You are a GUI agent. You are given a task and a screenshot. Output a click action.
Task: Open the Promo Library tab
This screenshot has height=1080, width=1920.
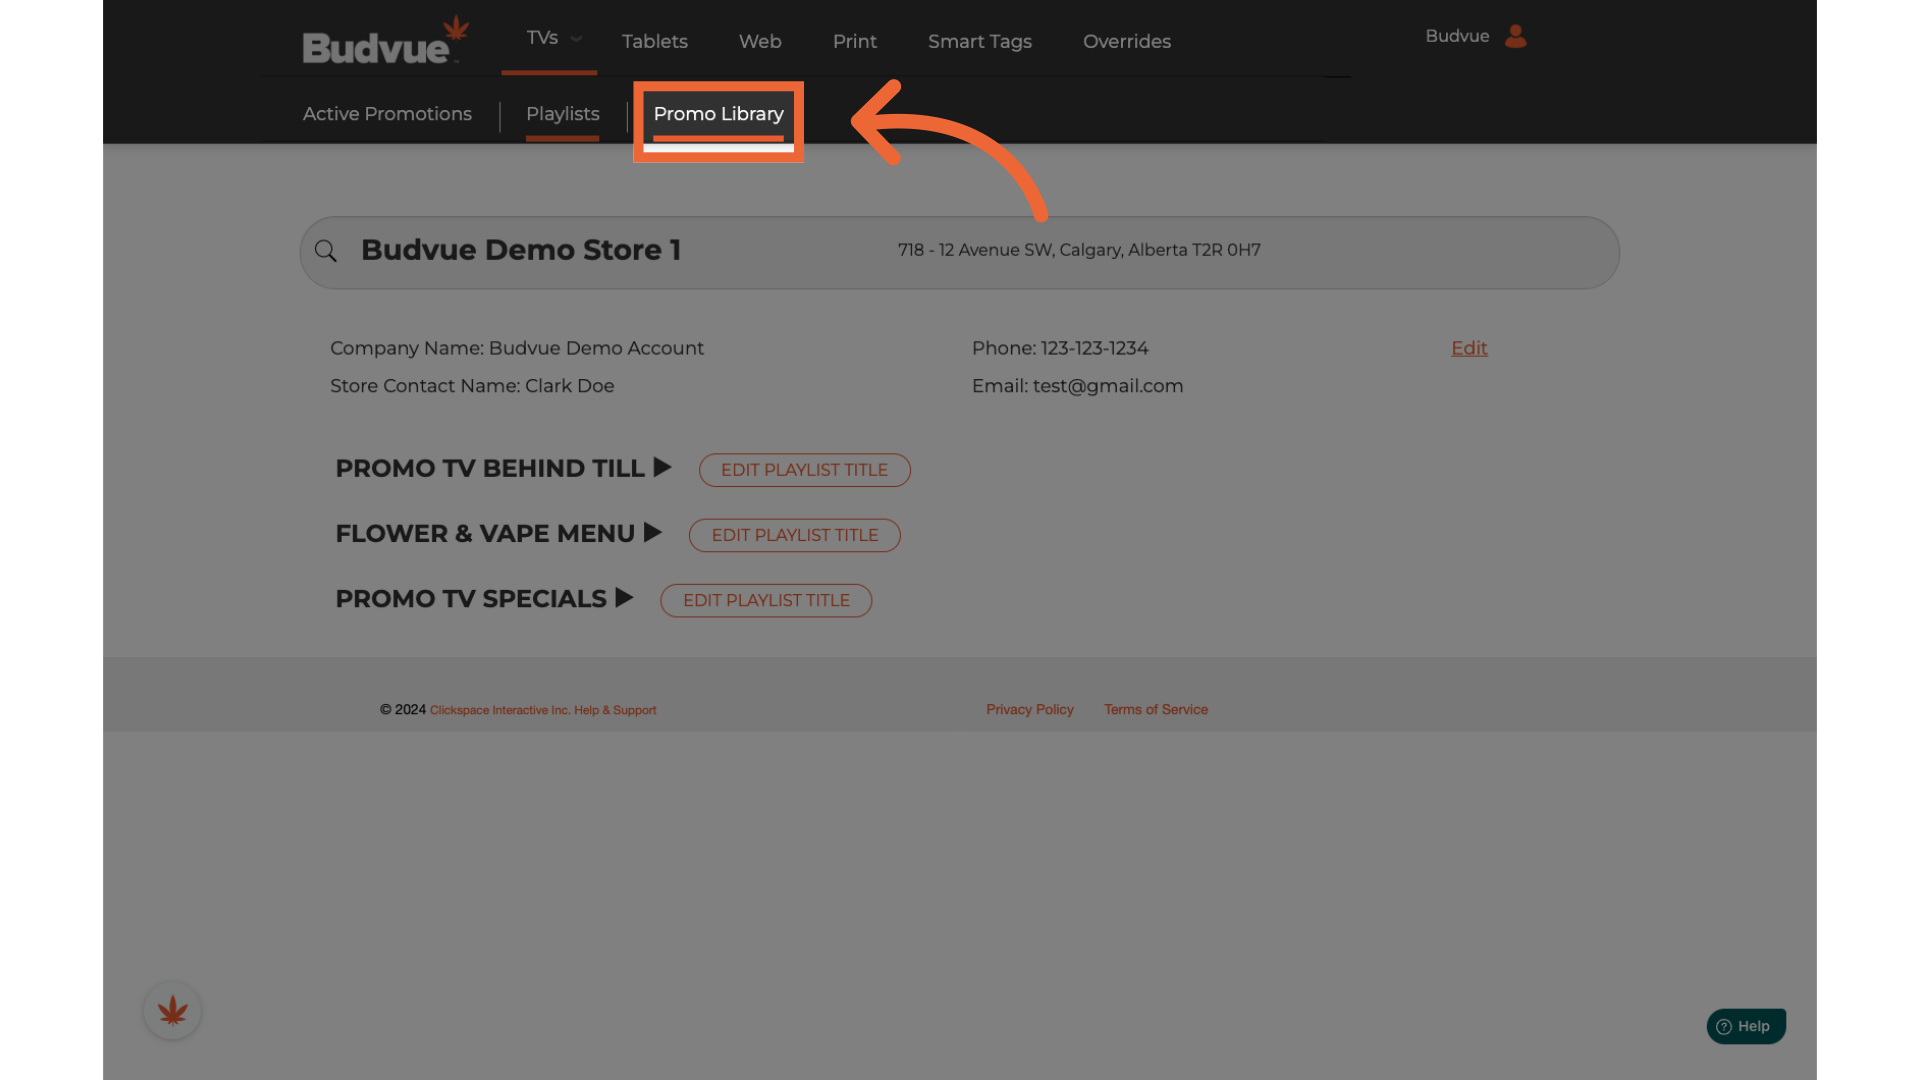(718, 114)
